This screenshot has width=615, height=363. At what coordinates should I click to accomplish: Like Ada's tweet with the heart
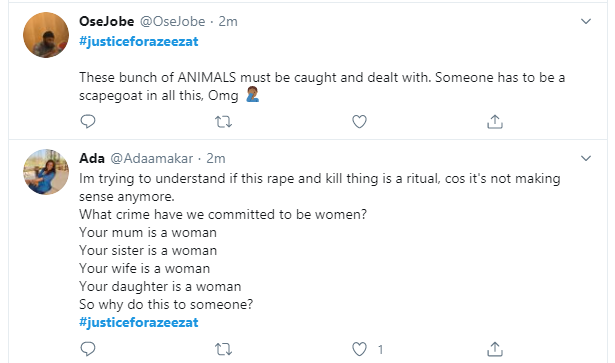(359, 348)
